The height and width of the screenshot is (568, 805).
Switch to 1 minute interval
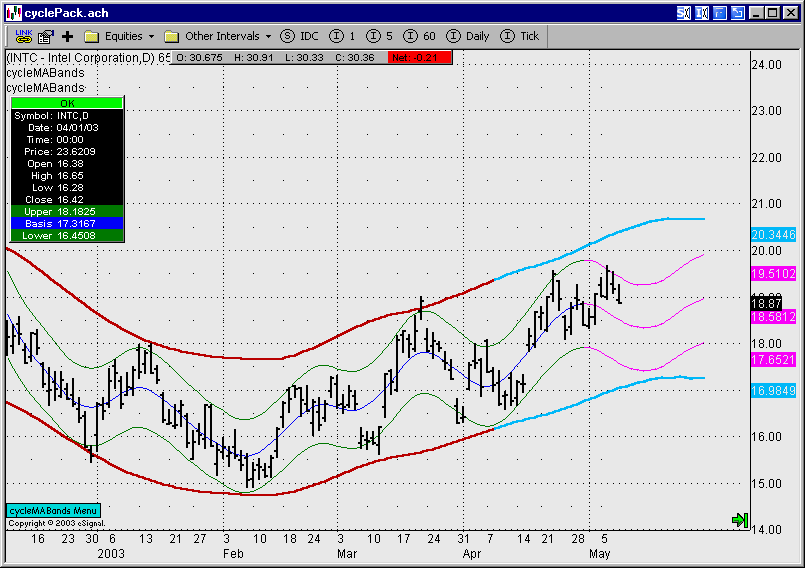[x=342, y=36]
